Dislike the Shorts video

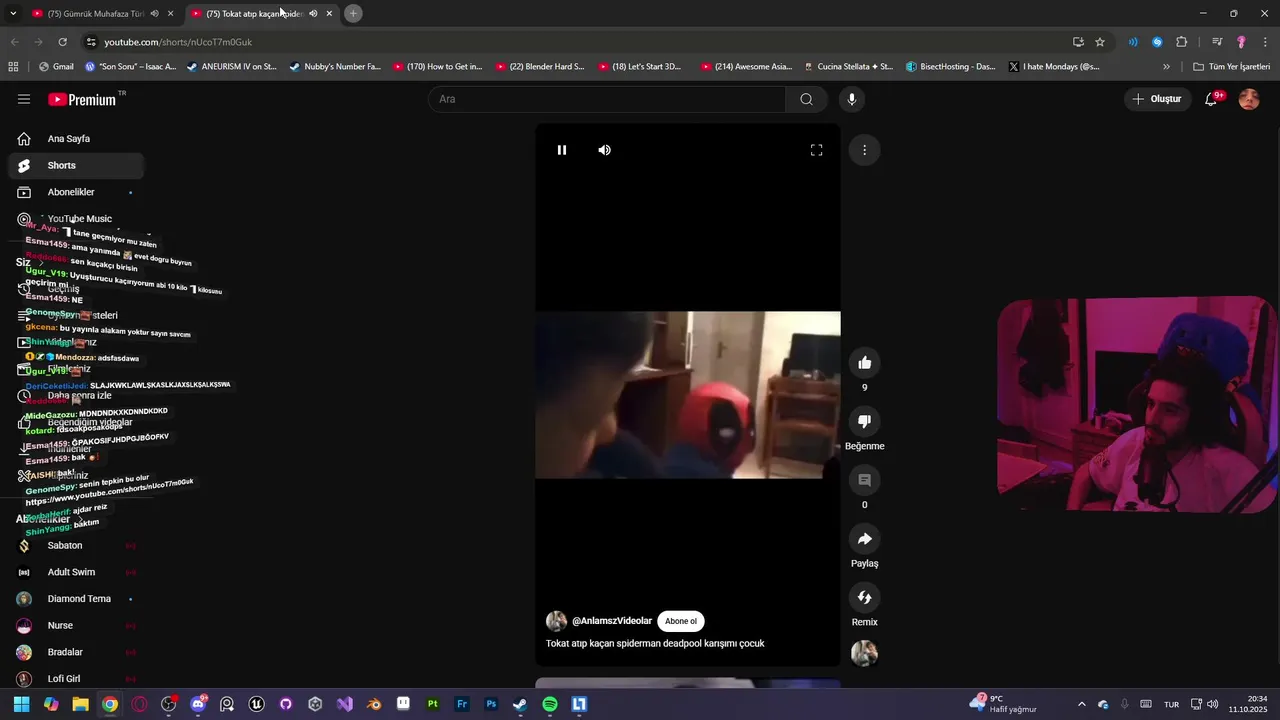(865, 421)
